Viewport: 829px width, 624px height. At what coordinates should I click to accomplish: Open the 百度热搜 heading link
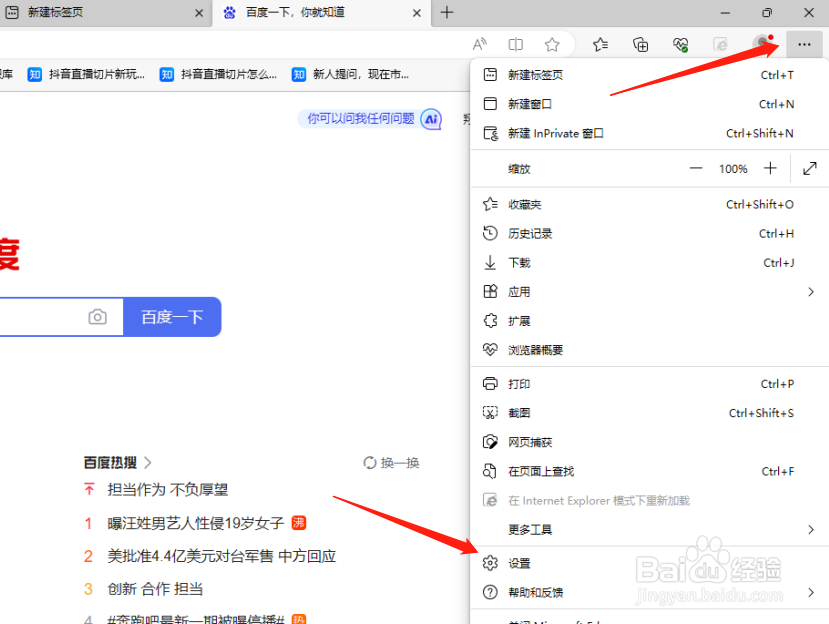pyautogui.click(x=117, y=463)
